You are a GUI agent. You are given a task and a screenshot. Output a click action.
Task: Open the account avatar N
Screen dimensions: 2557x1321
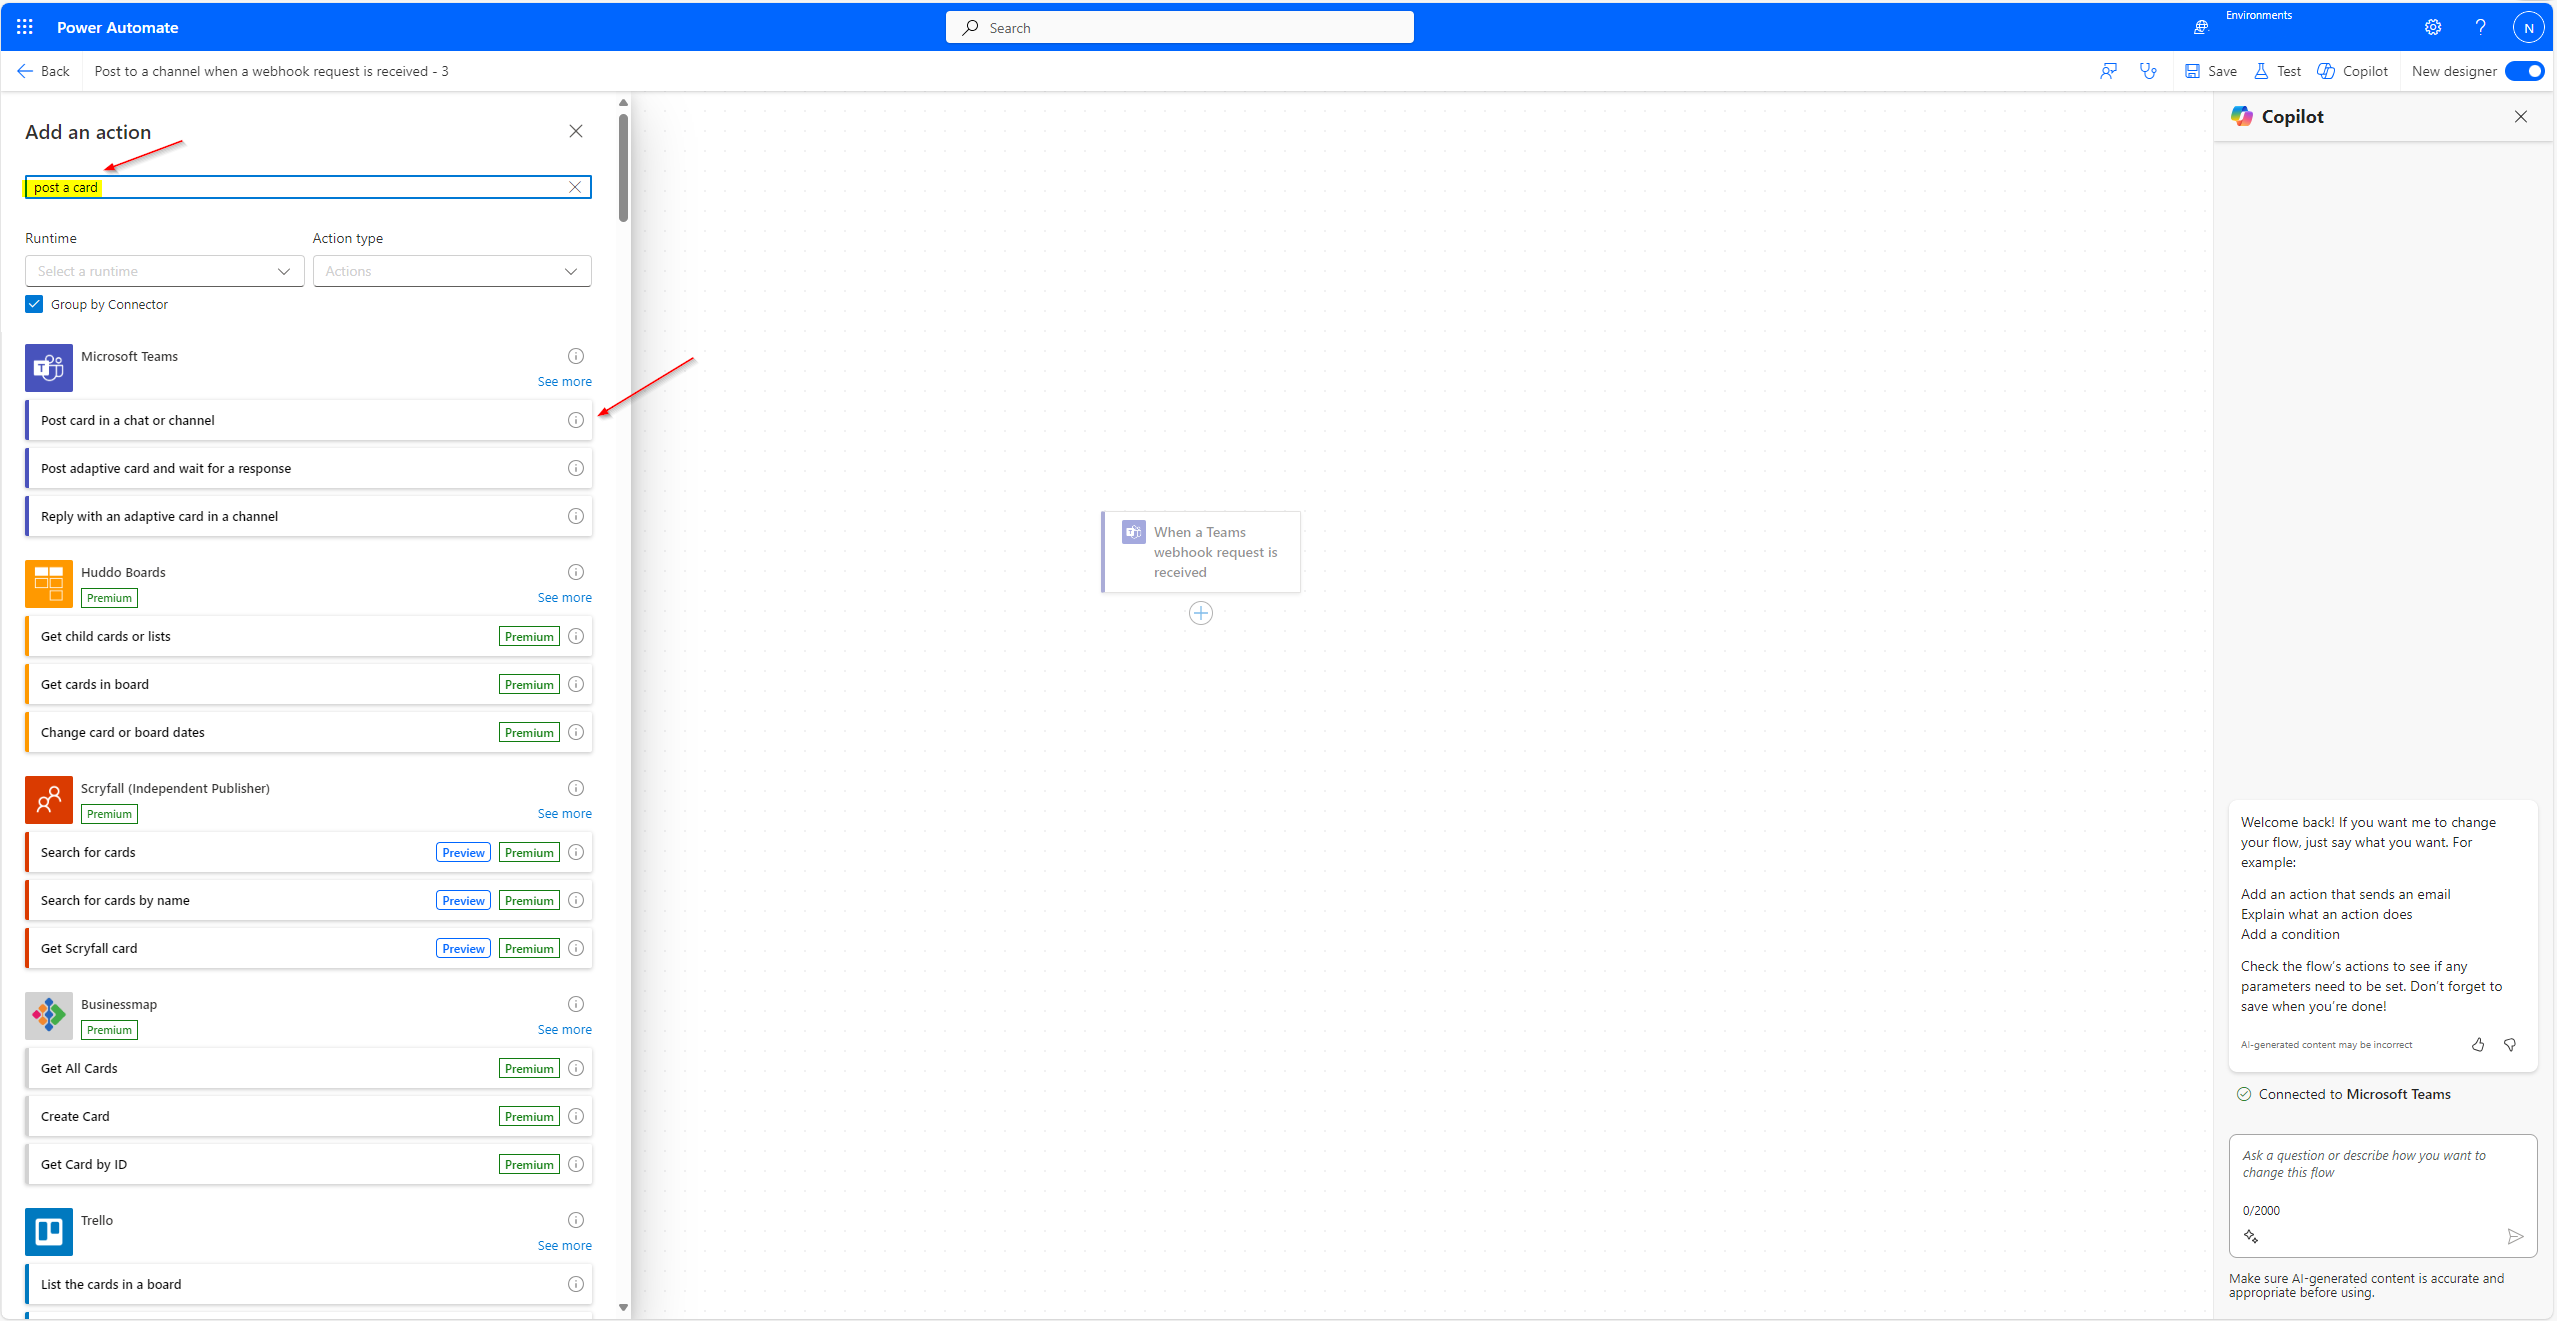(x=2528, y=28)
